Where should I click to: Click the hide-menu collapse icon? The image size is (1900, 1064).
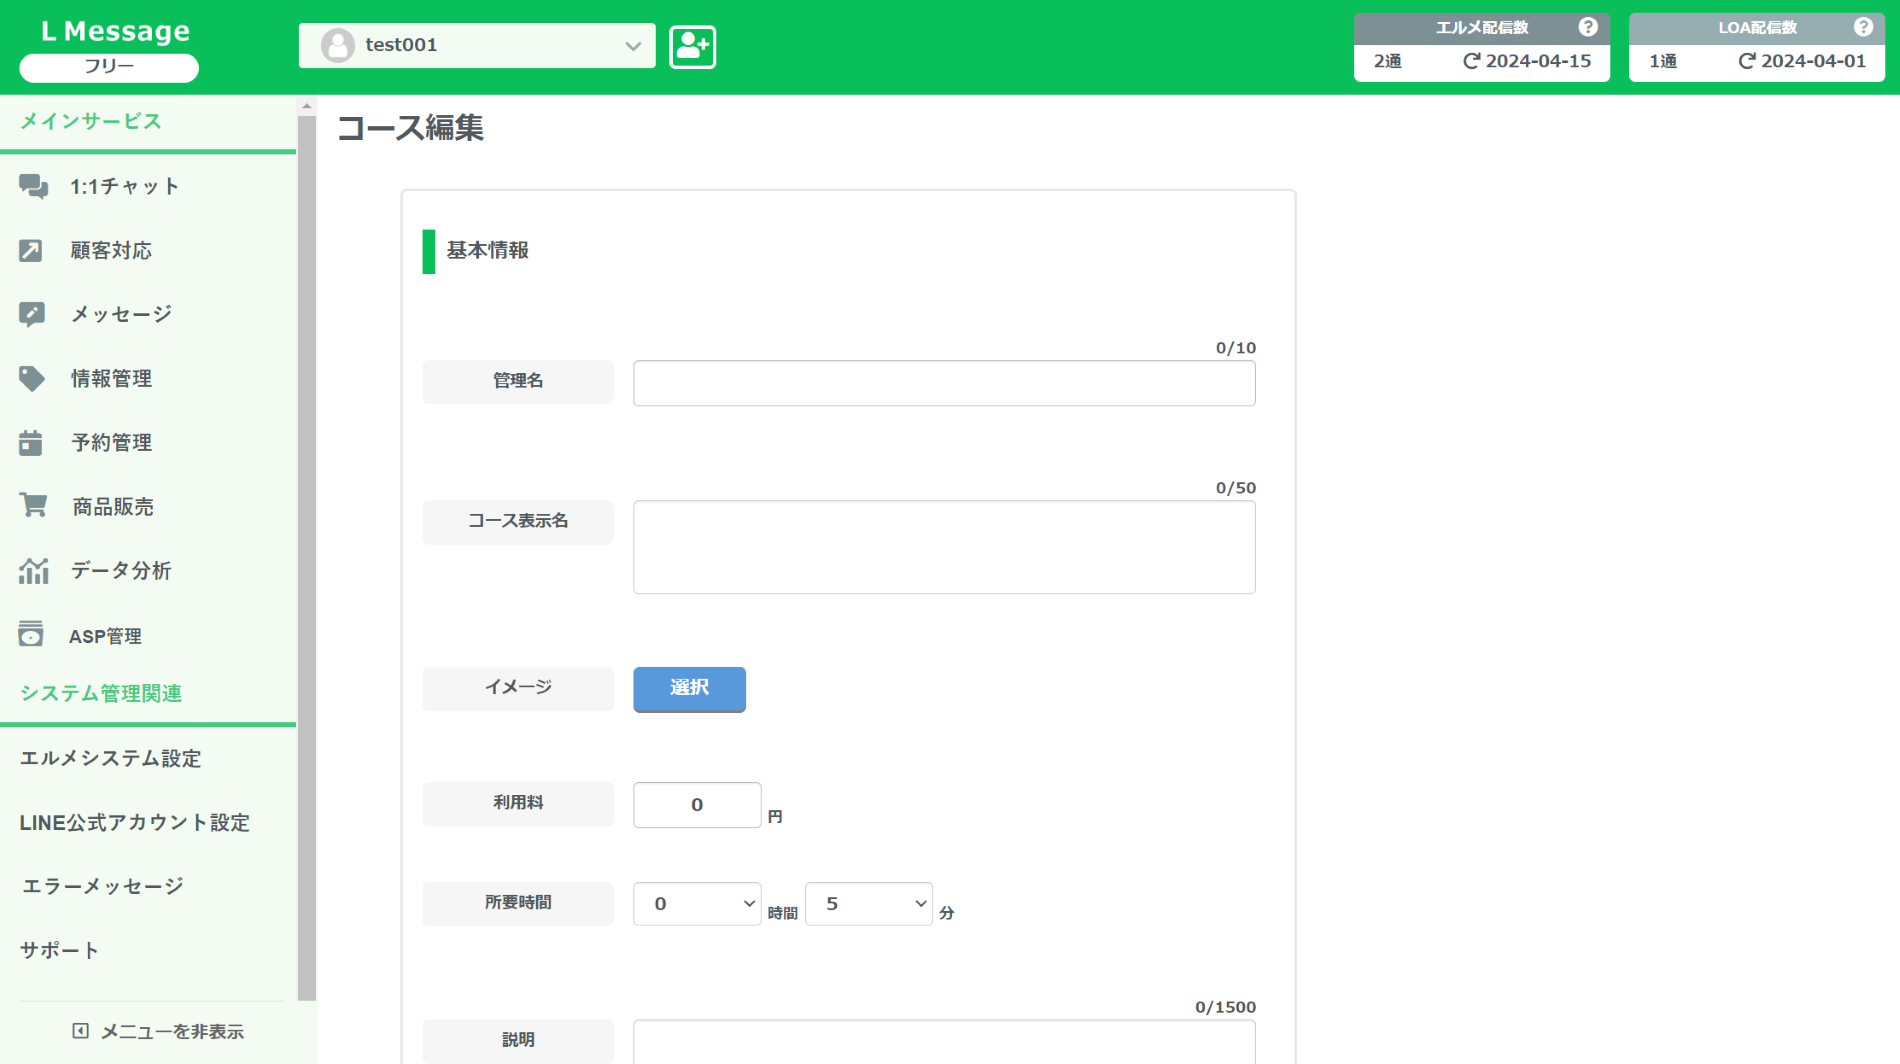tap(81, 1031)
